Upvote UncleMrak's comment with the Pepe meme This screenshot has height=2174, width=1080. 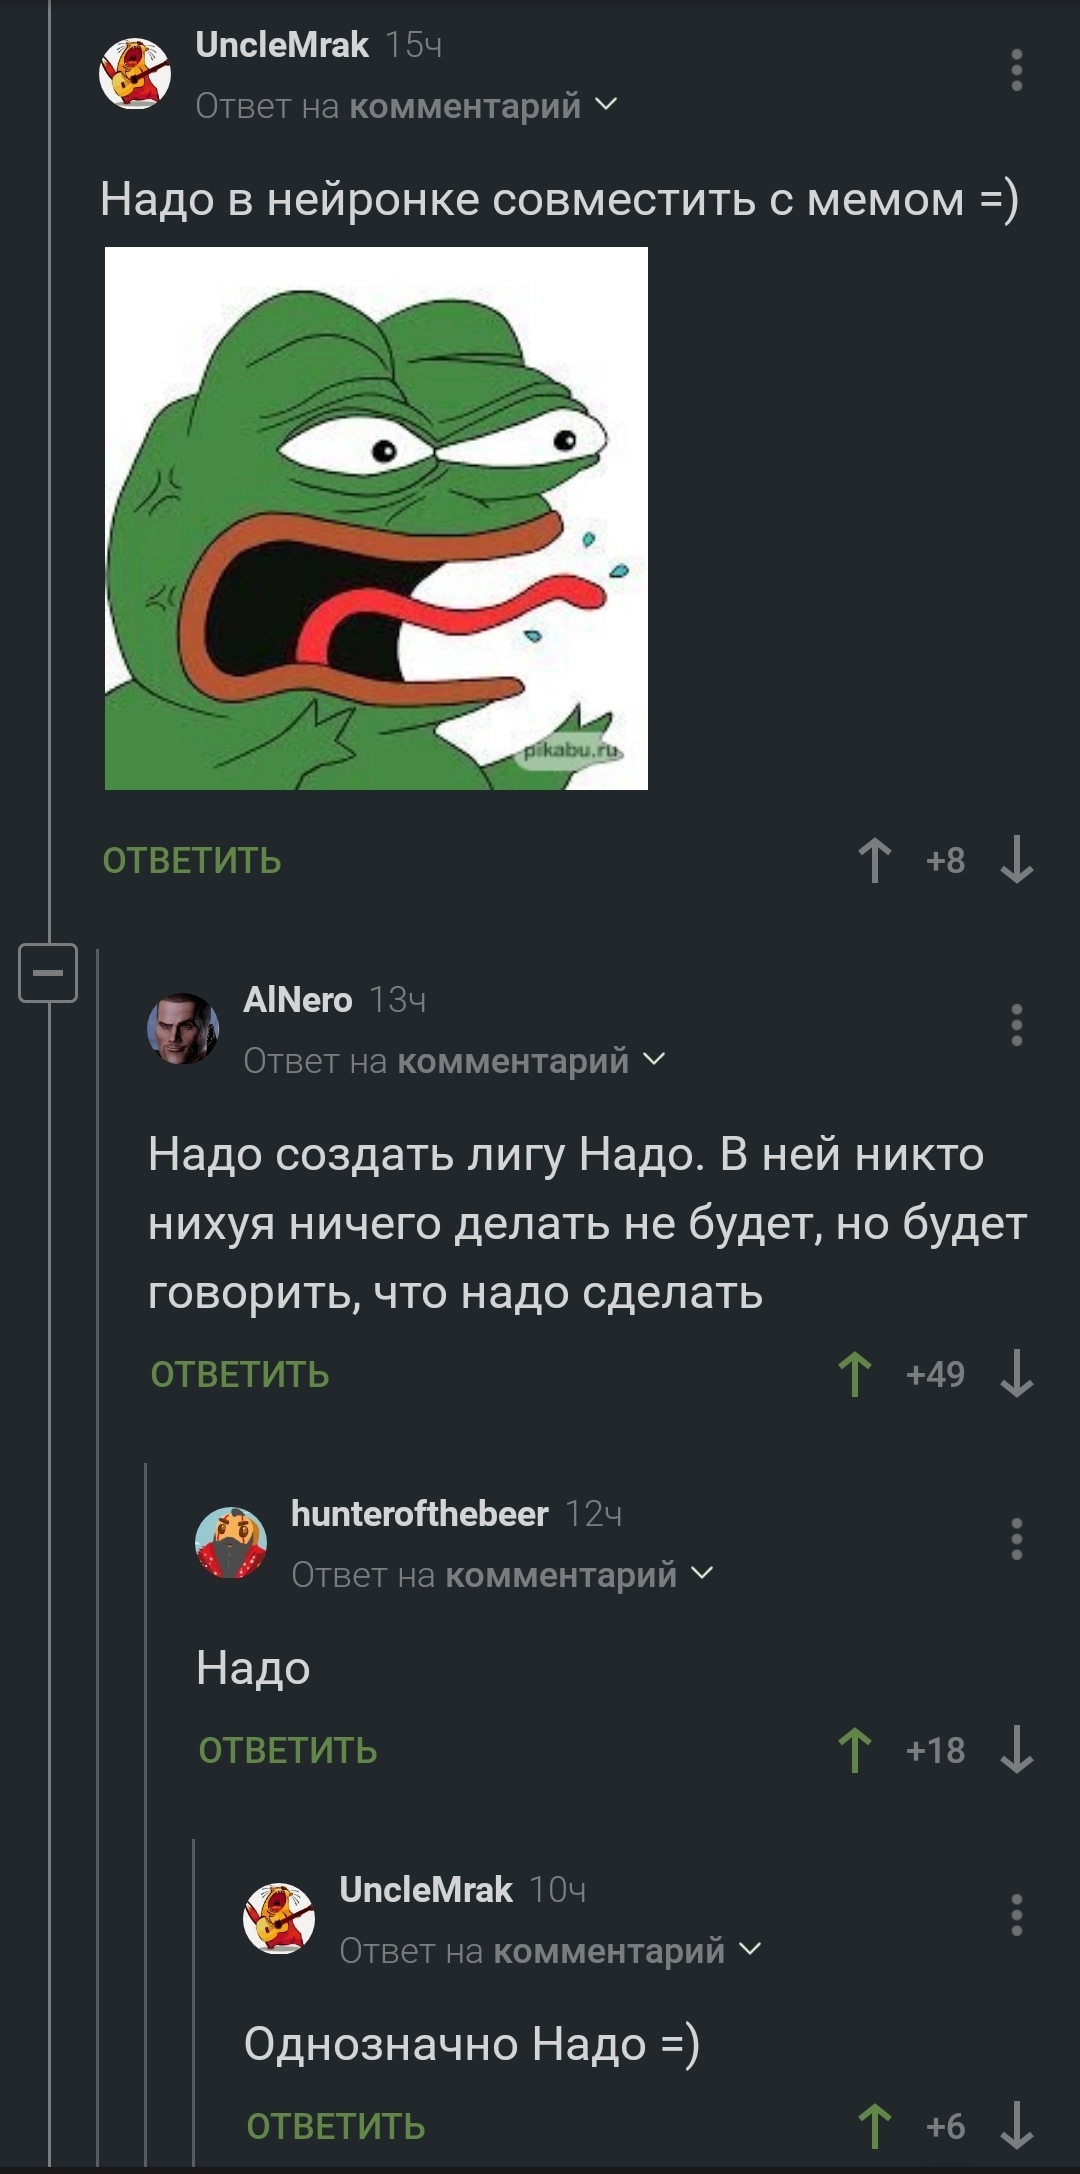[874, 860]
